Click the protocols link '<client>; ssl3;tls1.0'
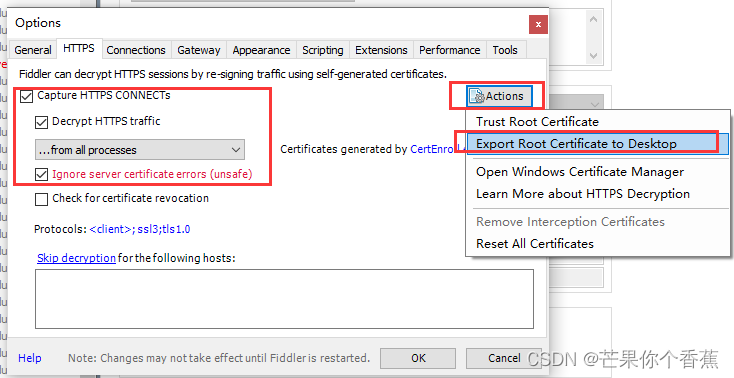This screenshot has height=378, width=734. pos(139,229)
